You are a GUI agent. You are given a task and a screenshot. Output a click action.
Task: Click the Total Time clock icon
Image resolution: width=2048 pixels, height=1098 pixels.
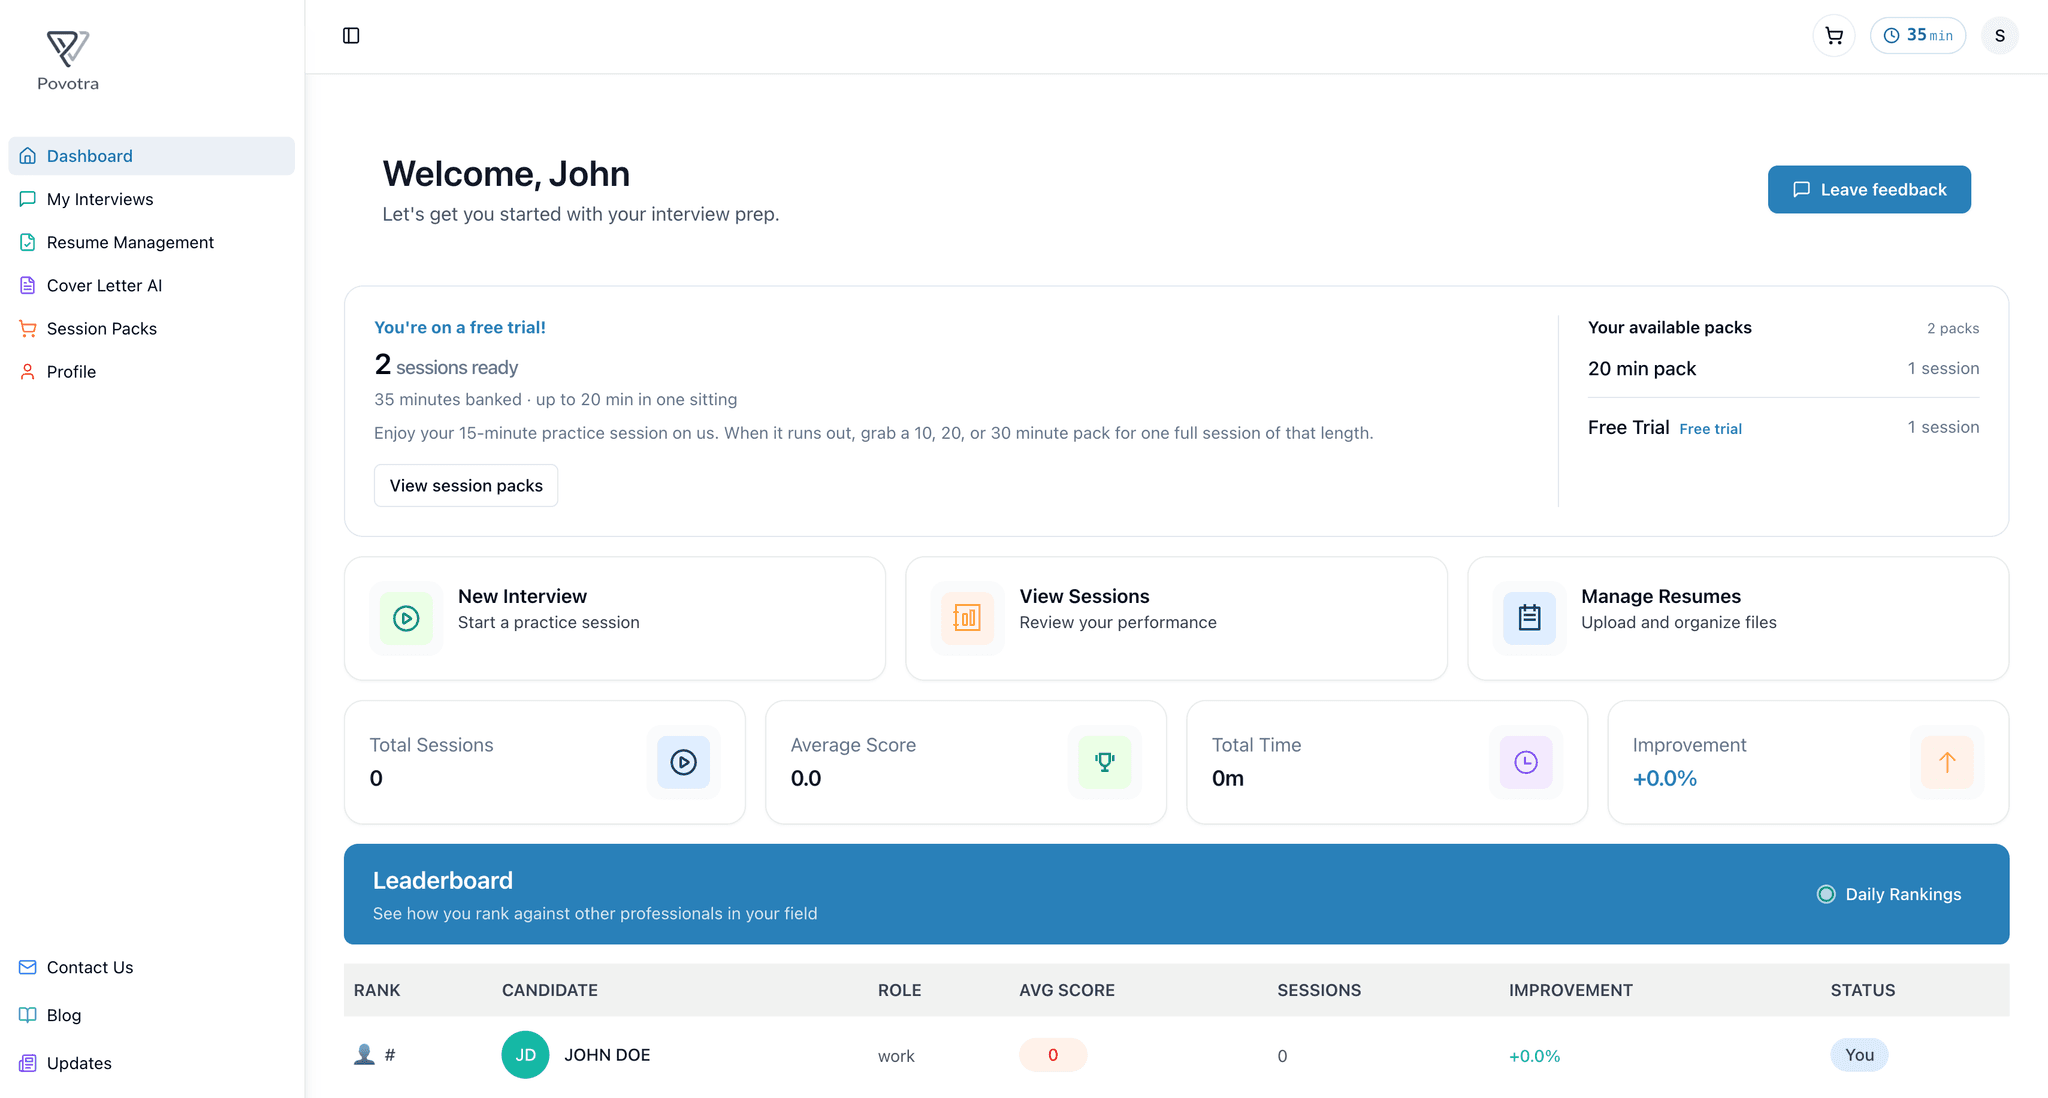[x=1526, y=762]
